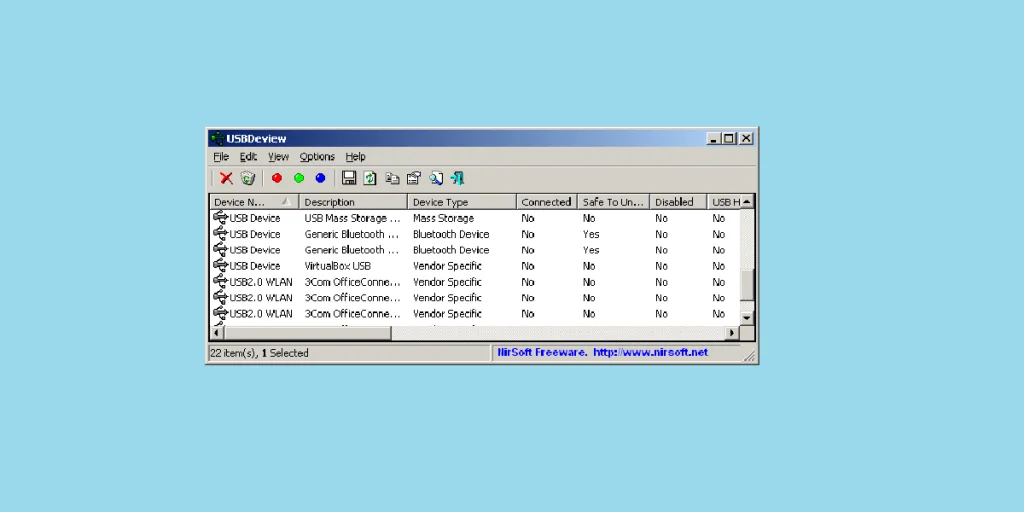Open the Help menu
Image resolution: width=1024 pixels, height=512 pixels.
click(355, 157)
